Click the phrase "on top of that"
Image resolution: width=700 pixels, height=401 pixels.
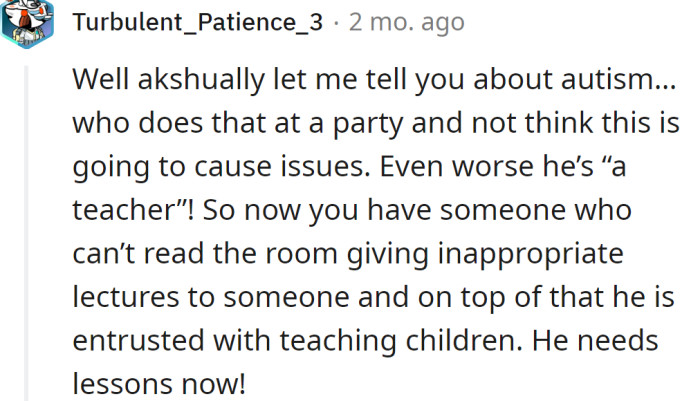click(x=511, y=297)
